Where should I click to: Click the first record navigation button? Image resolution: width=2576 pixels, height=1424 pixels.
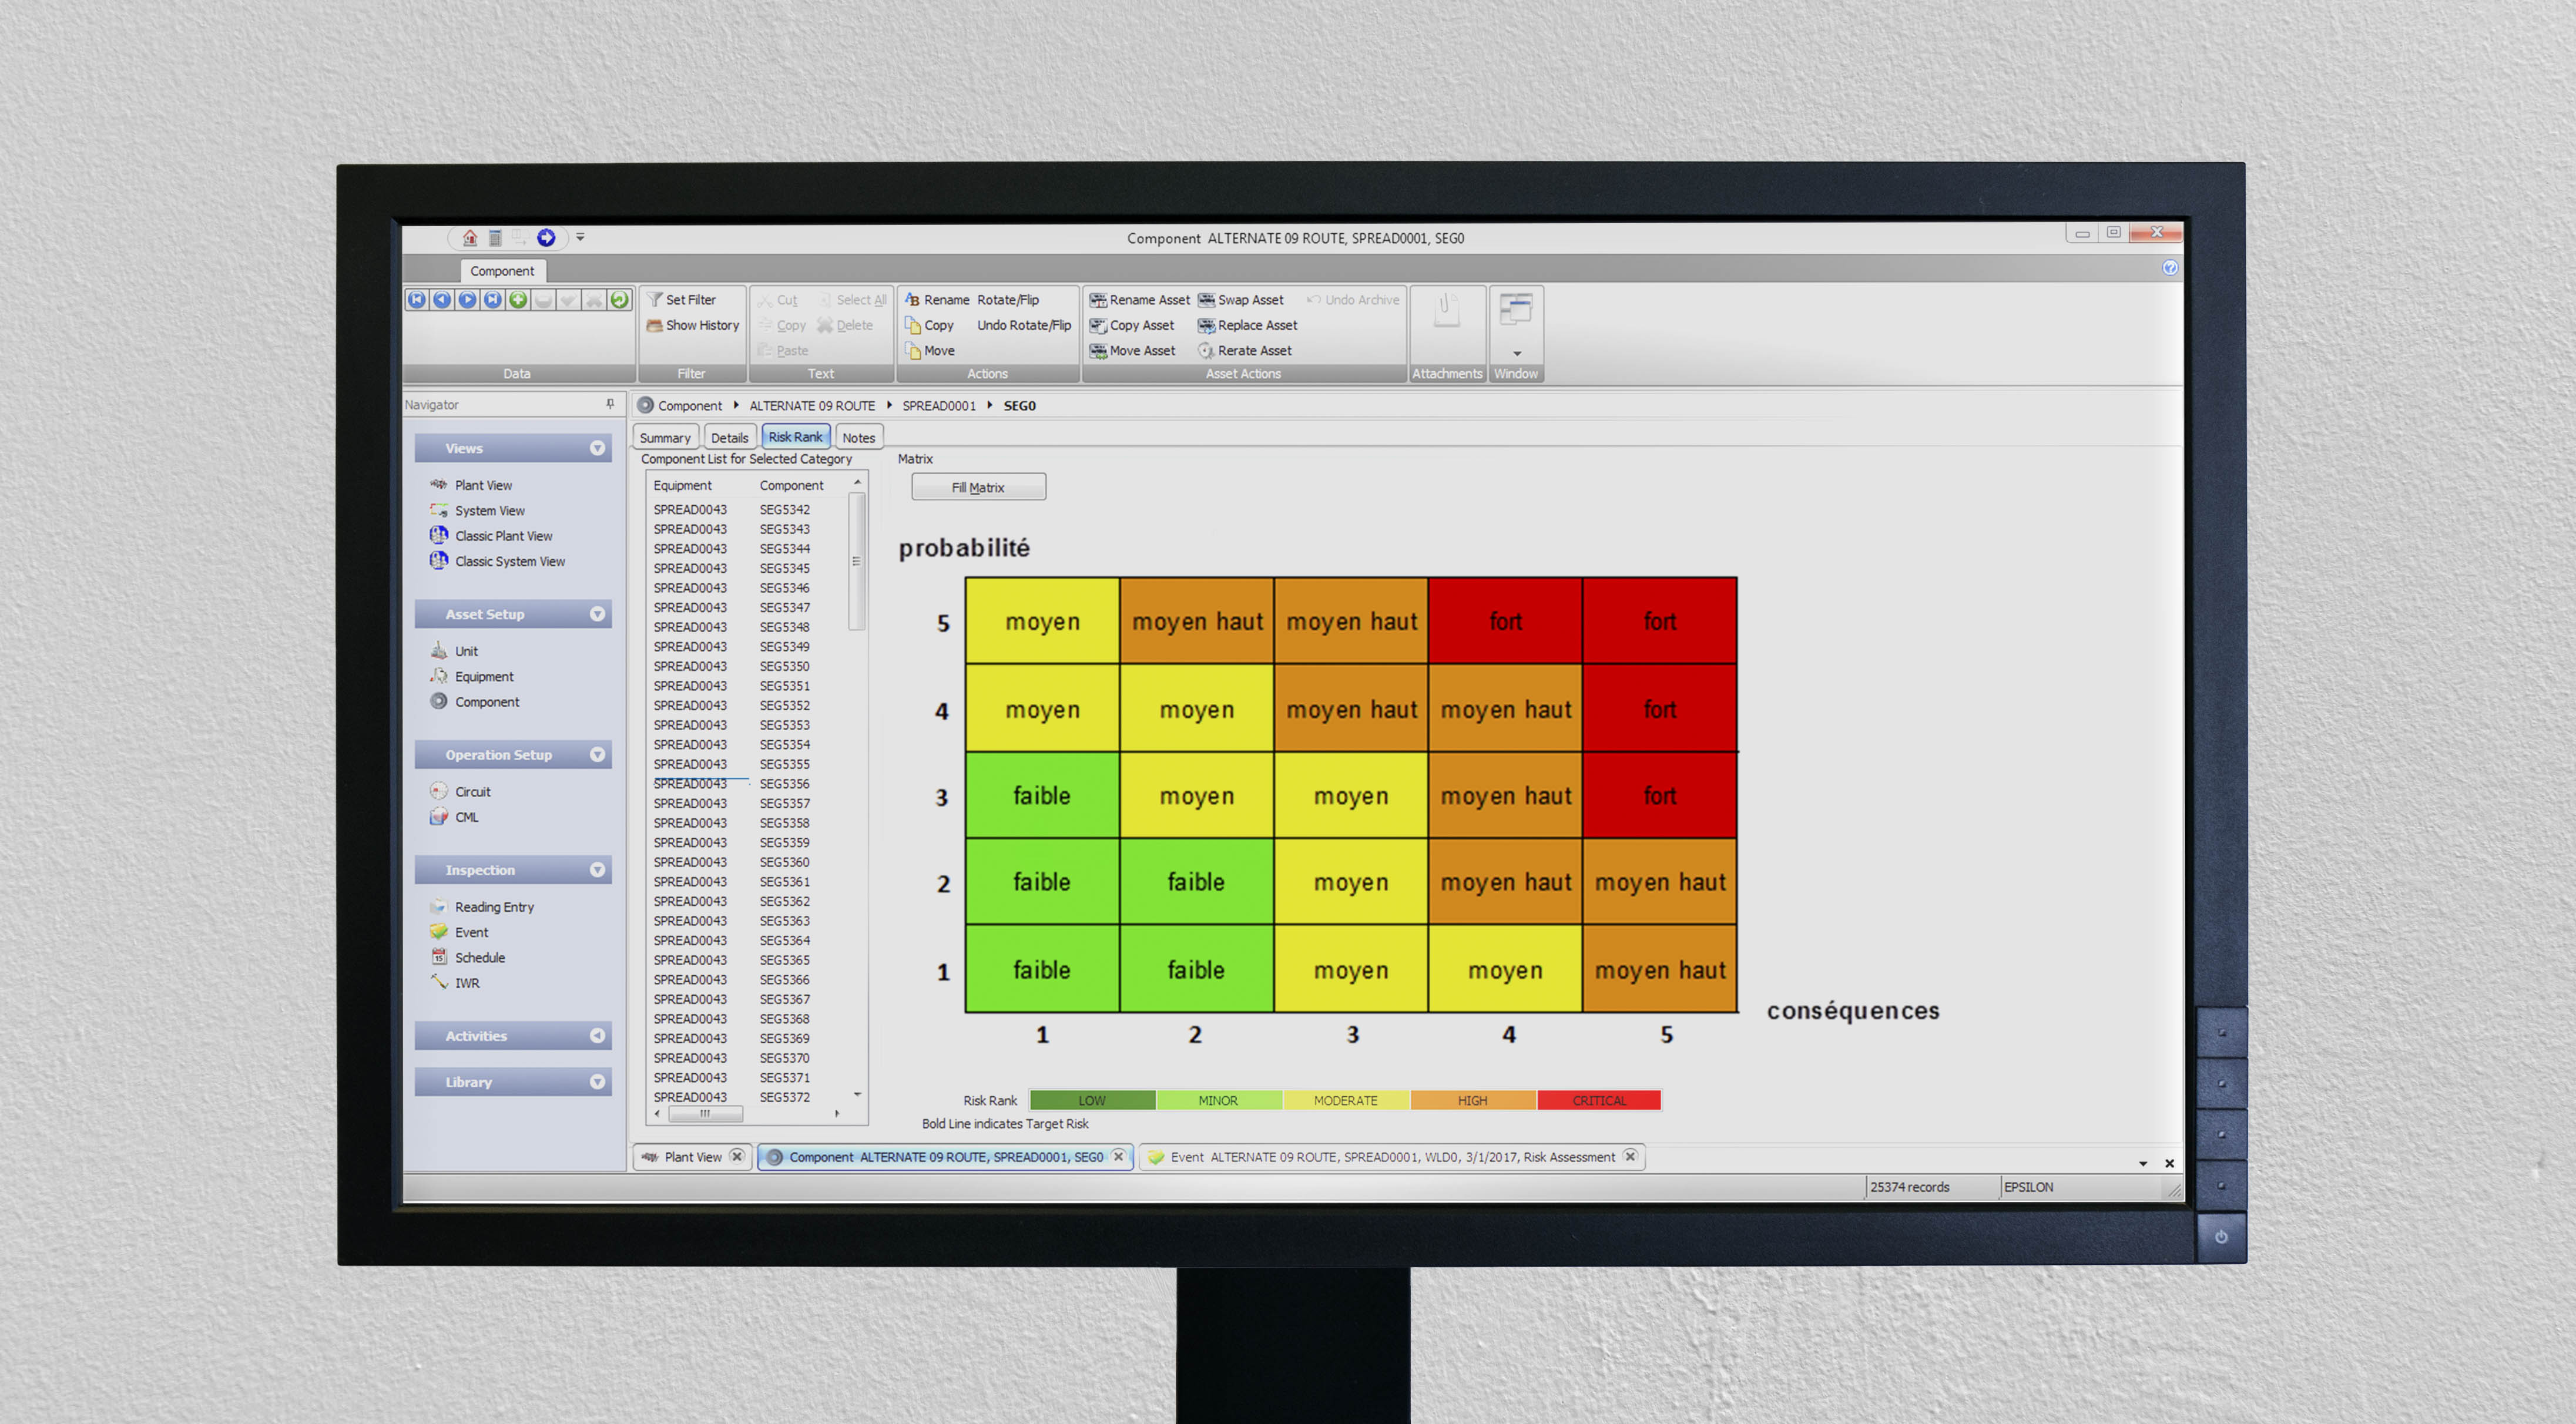coord(417,299)
